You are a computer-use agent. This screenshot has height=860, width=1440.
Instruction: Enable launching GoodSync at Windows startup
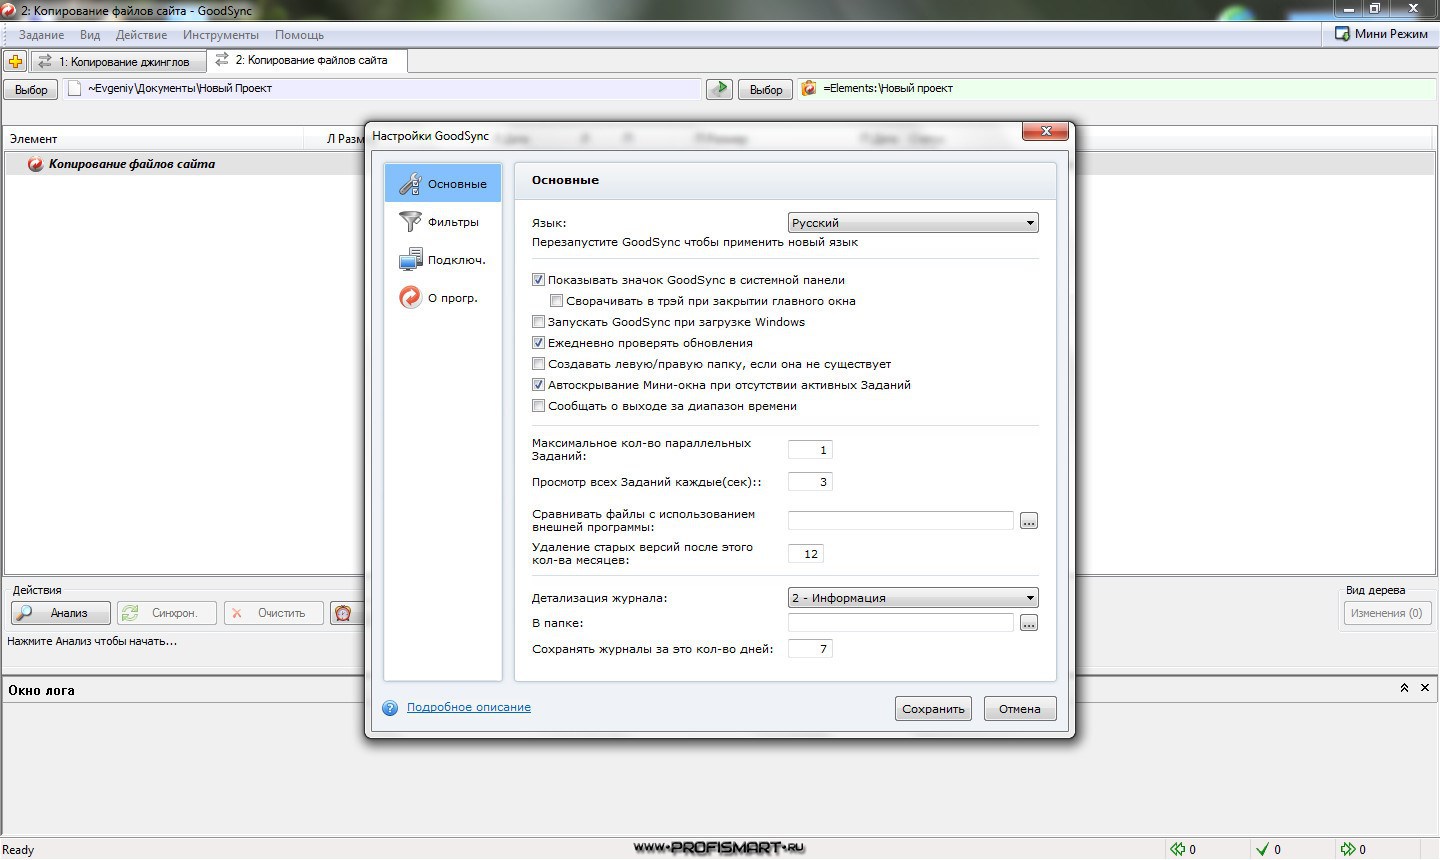coord(538,322)
